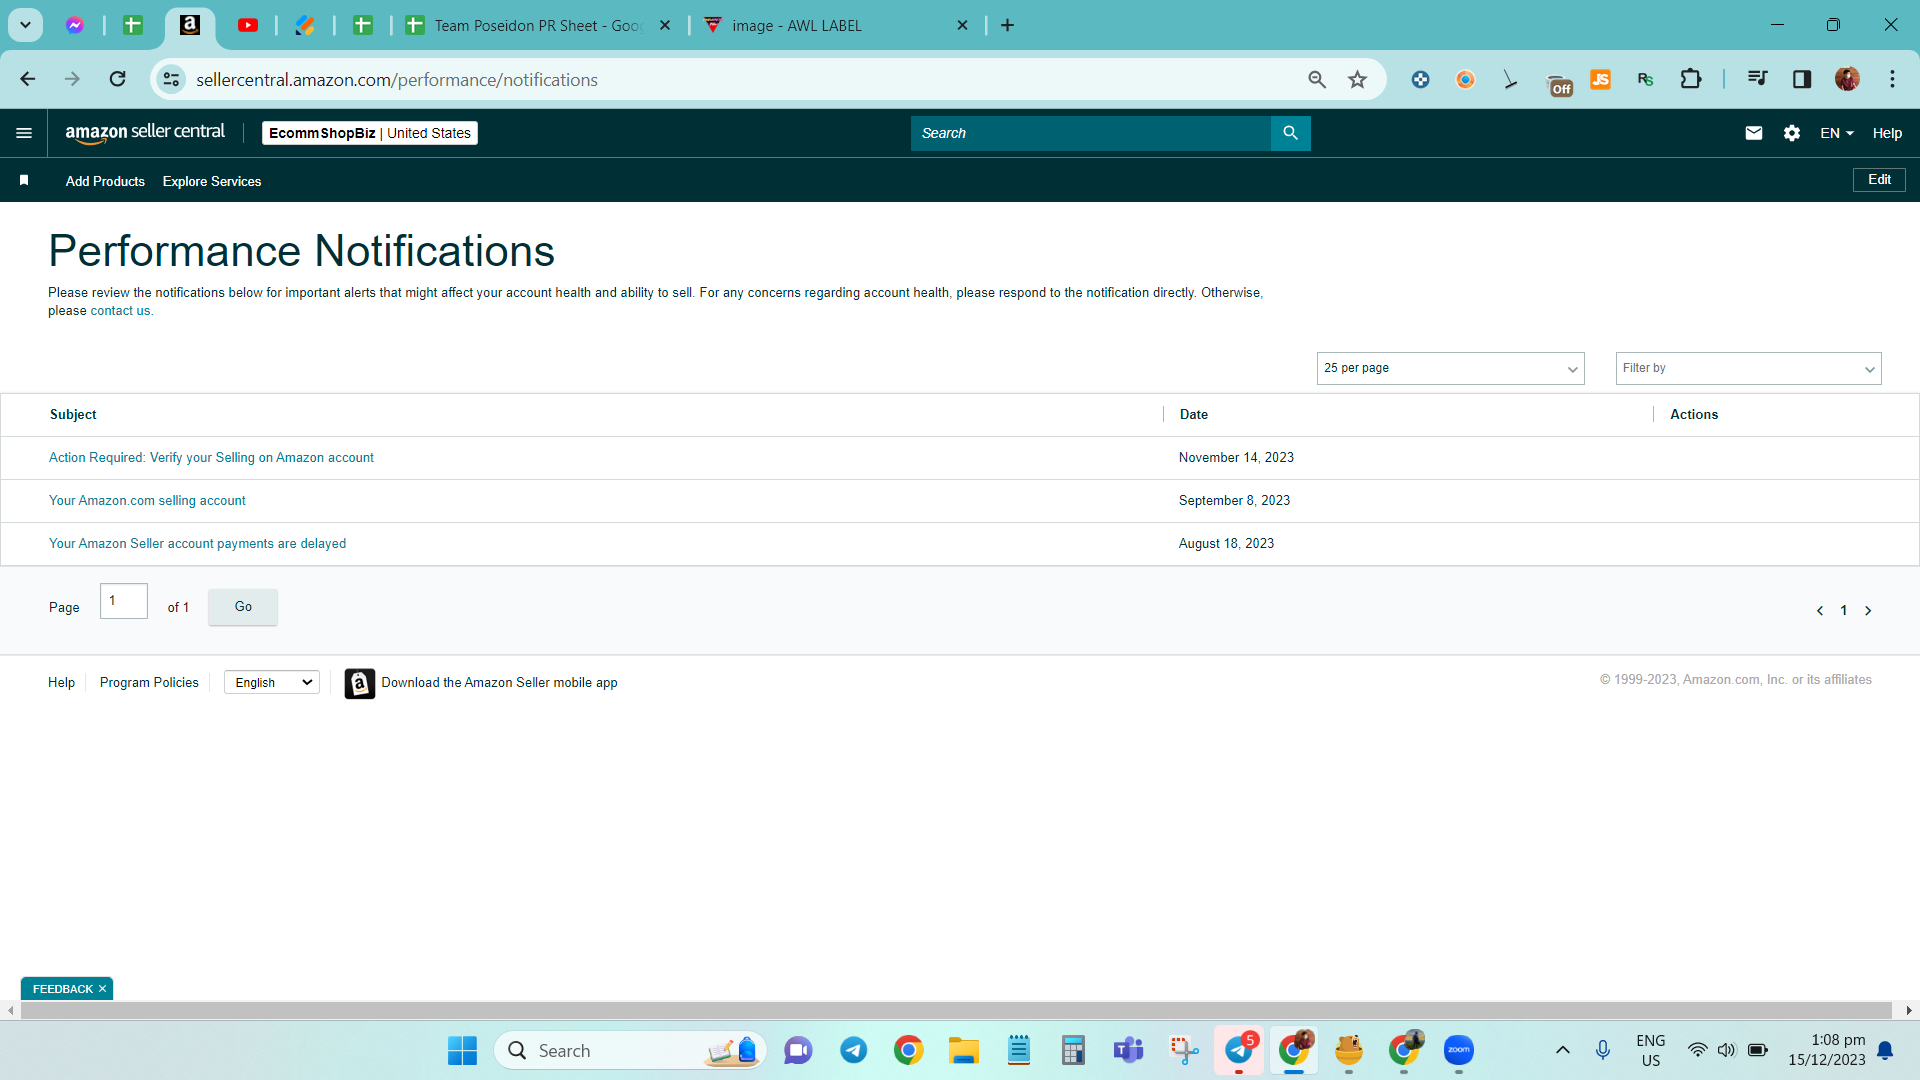The height and width of the screenshot is (1080, 1920).
Task: Close the FEEDBACK tab
Action: tap(102, 989)
